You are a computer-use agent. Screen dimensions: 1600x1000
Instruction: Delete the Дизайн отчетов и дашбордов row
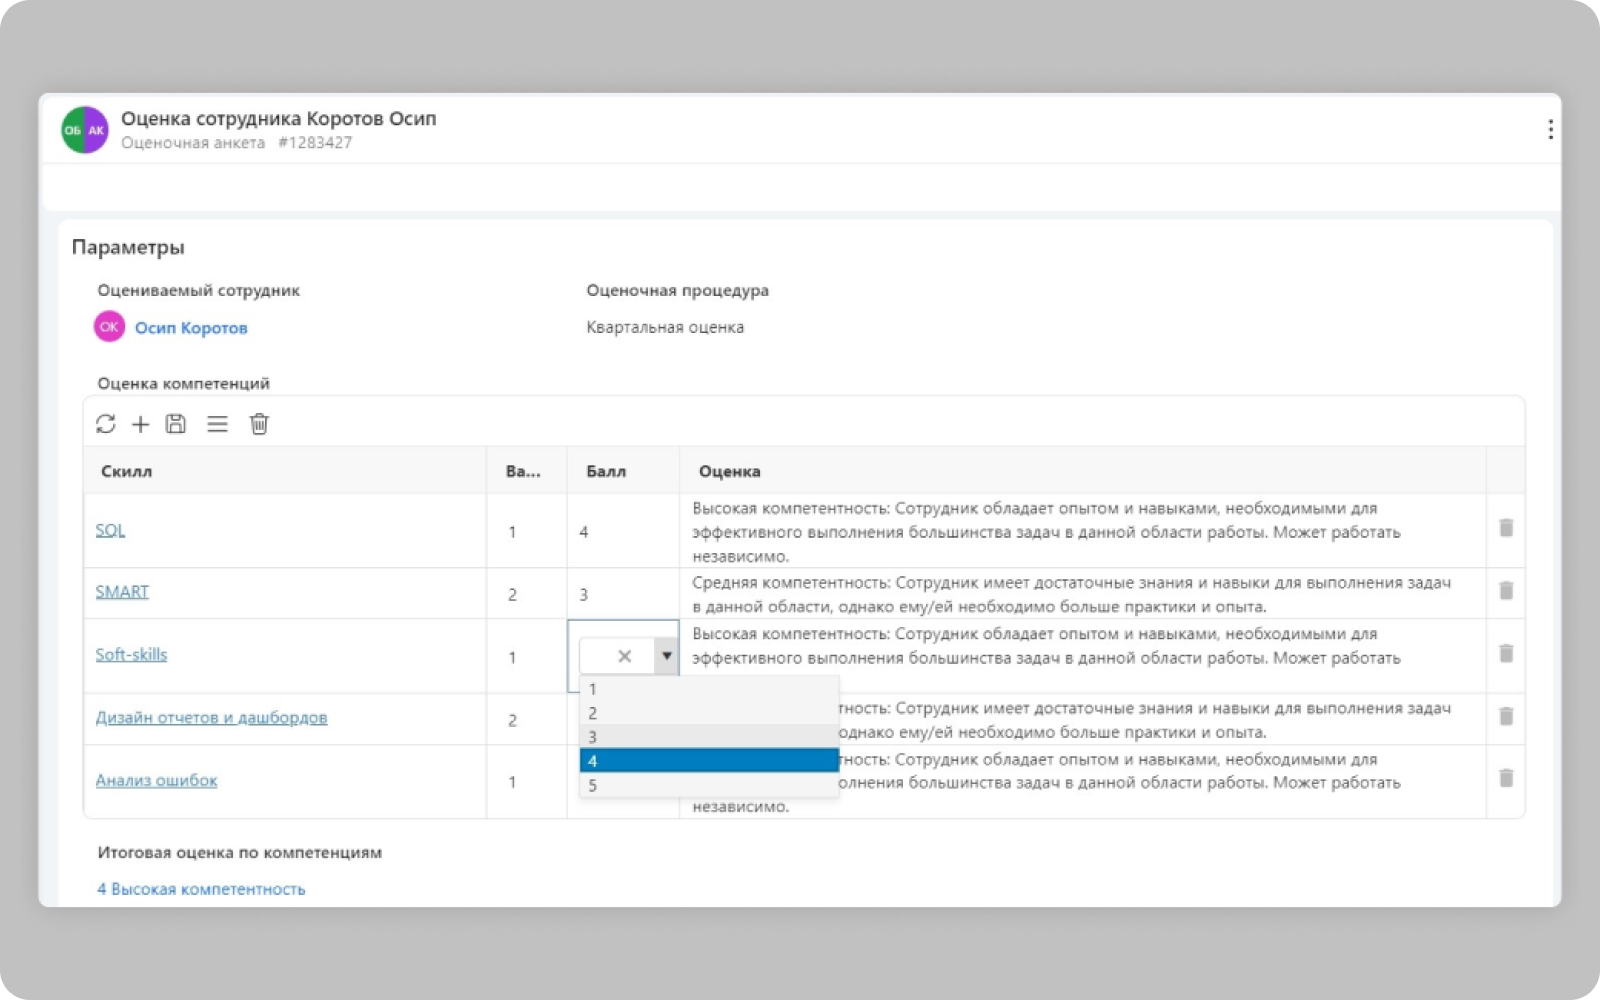pyautogui.click(x=1506, y=716)
